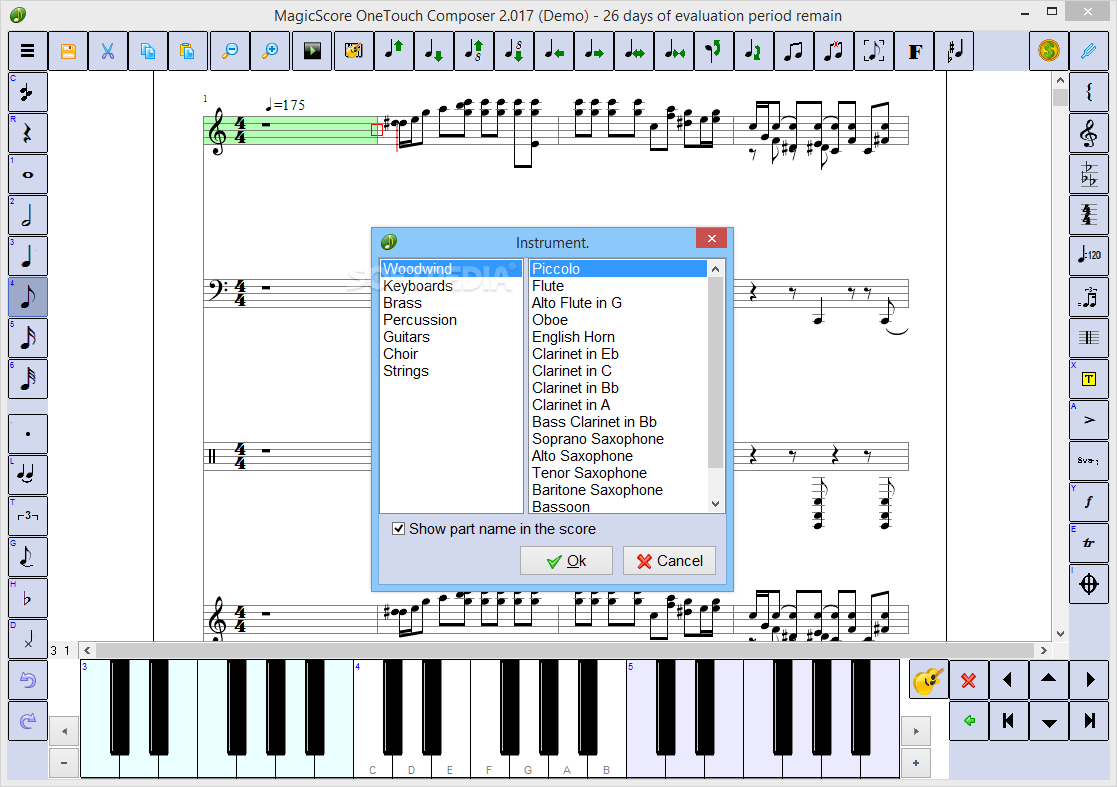
Task: Select the quarter note duration
Action: pyautogui.click(x=28, y=256)
